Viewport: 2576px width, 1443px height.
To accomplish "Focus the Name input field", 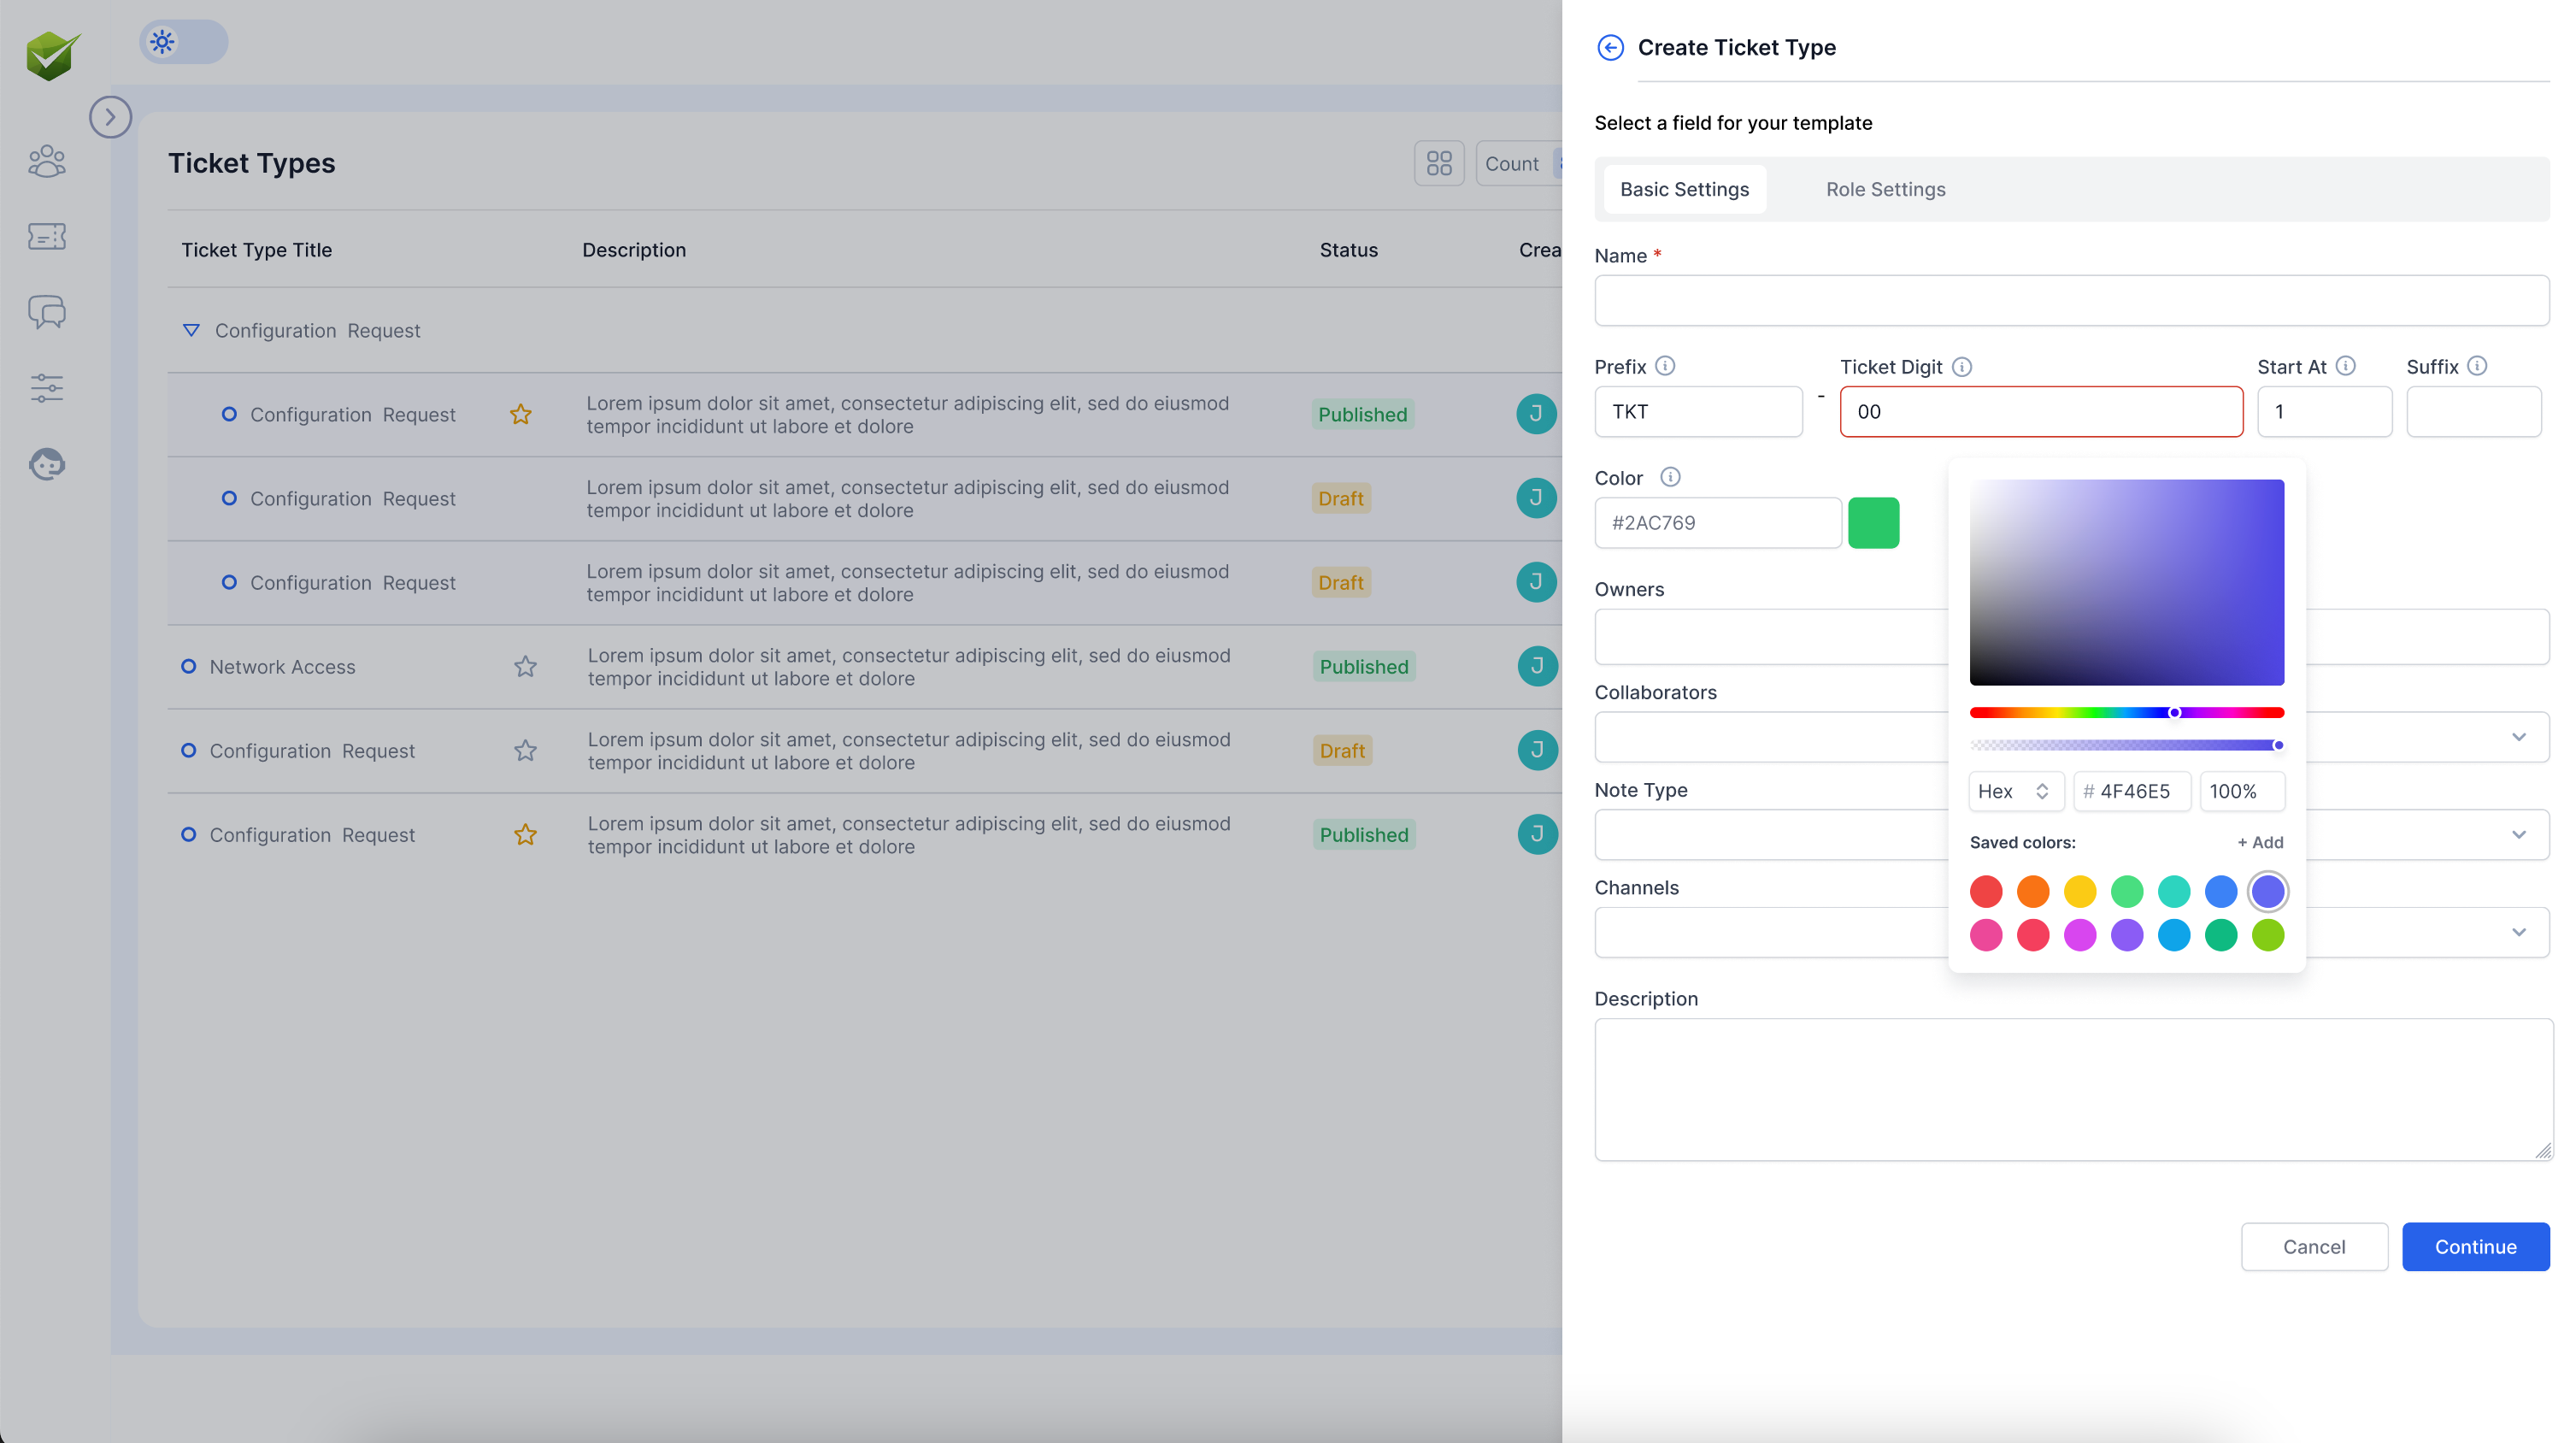I will (x=2071, y=301).
